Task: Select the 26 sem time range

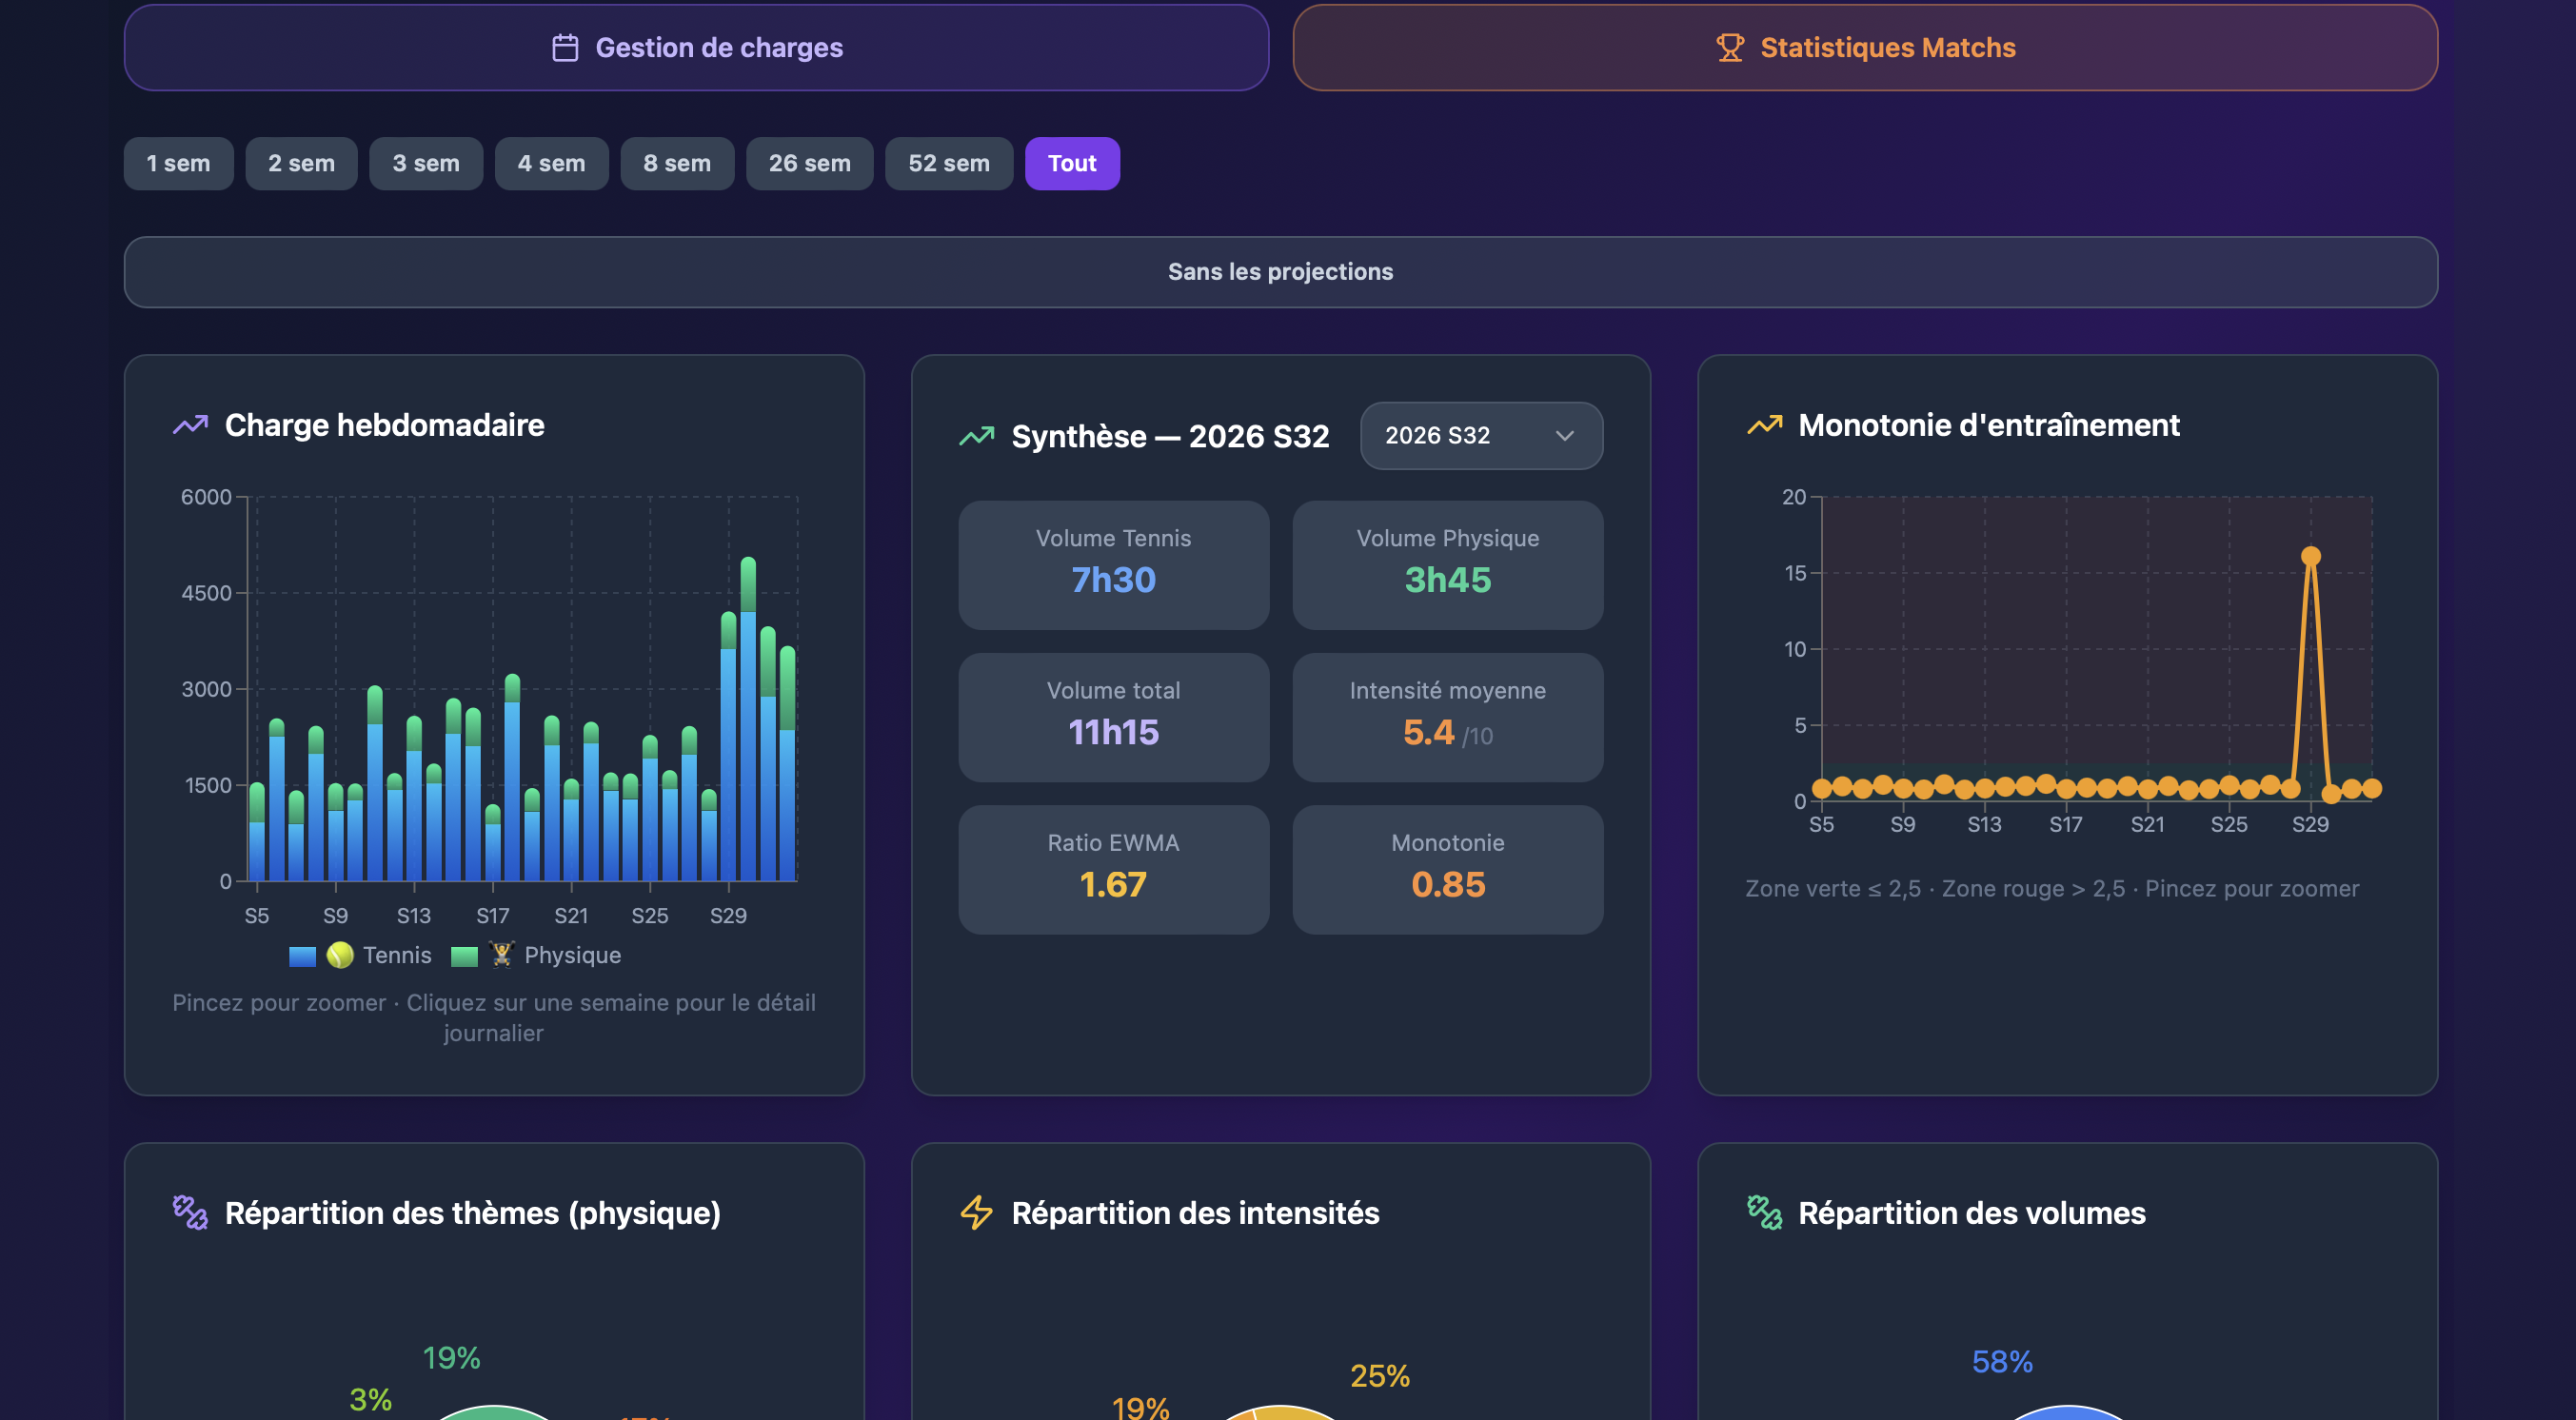Action: click(809, 163)
